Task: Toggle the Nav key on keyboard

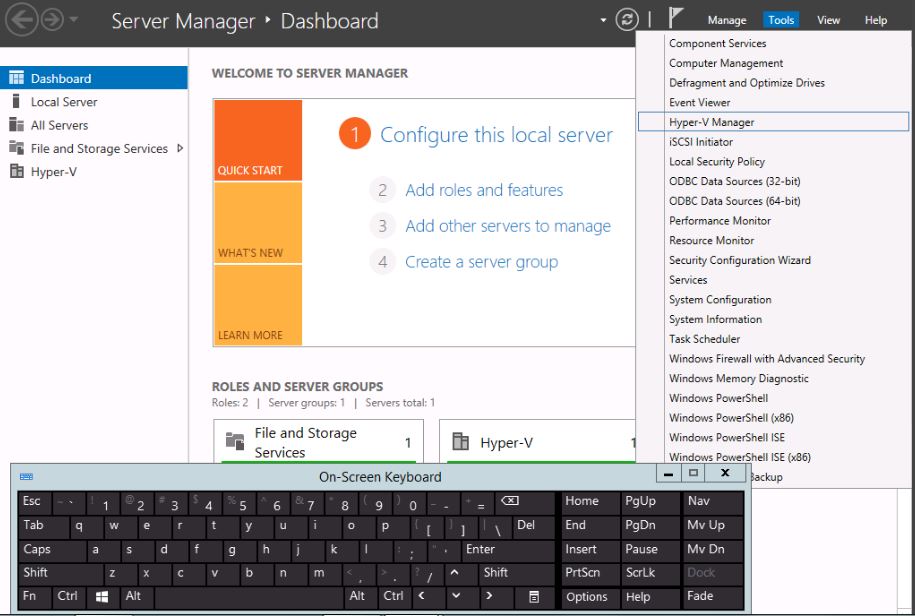Action: pyautogui.click(x=713, y=502)
